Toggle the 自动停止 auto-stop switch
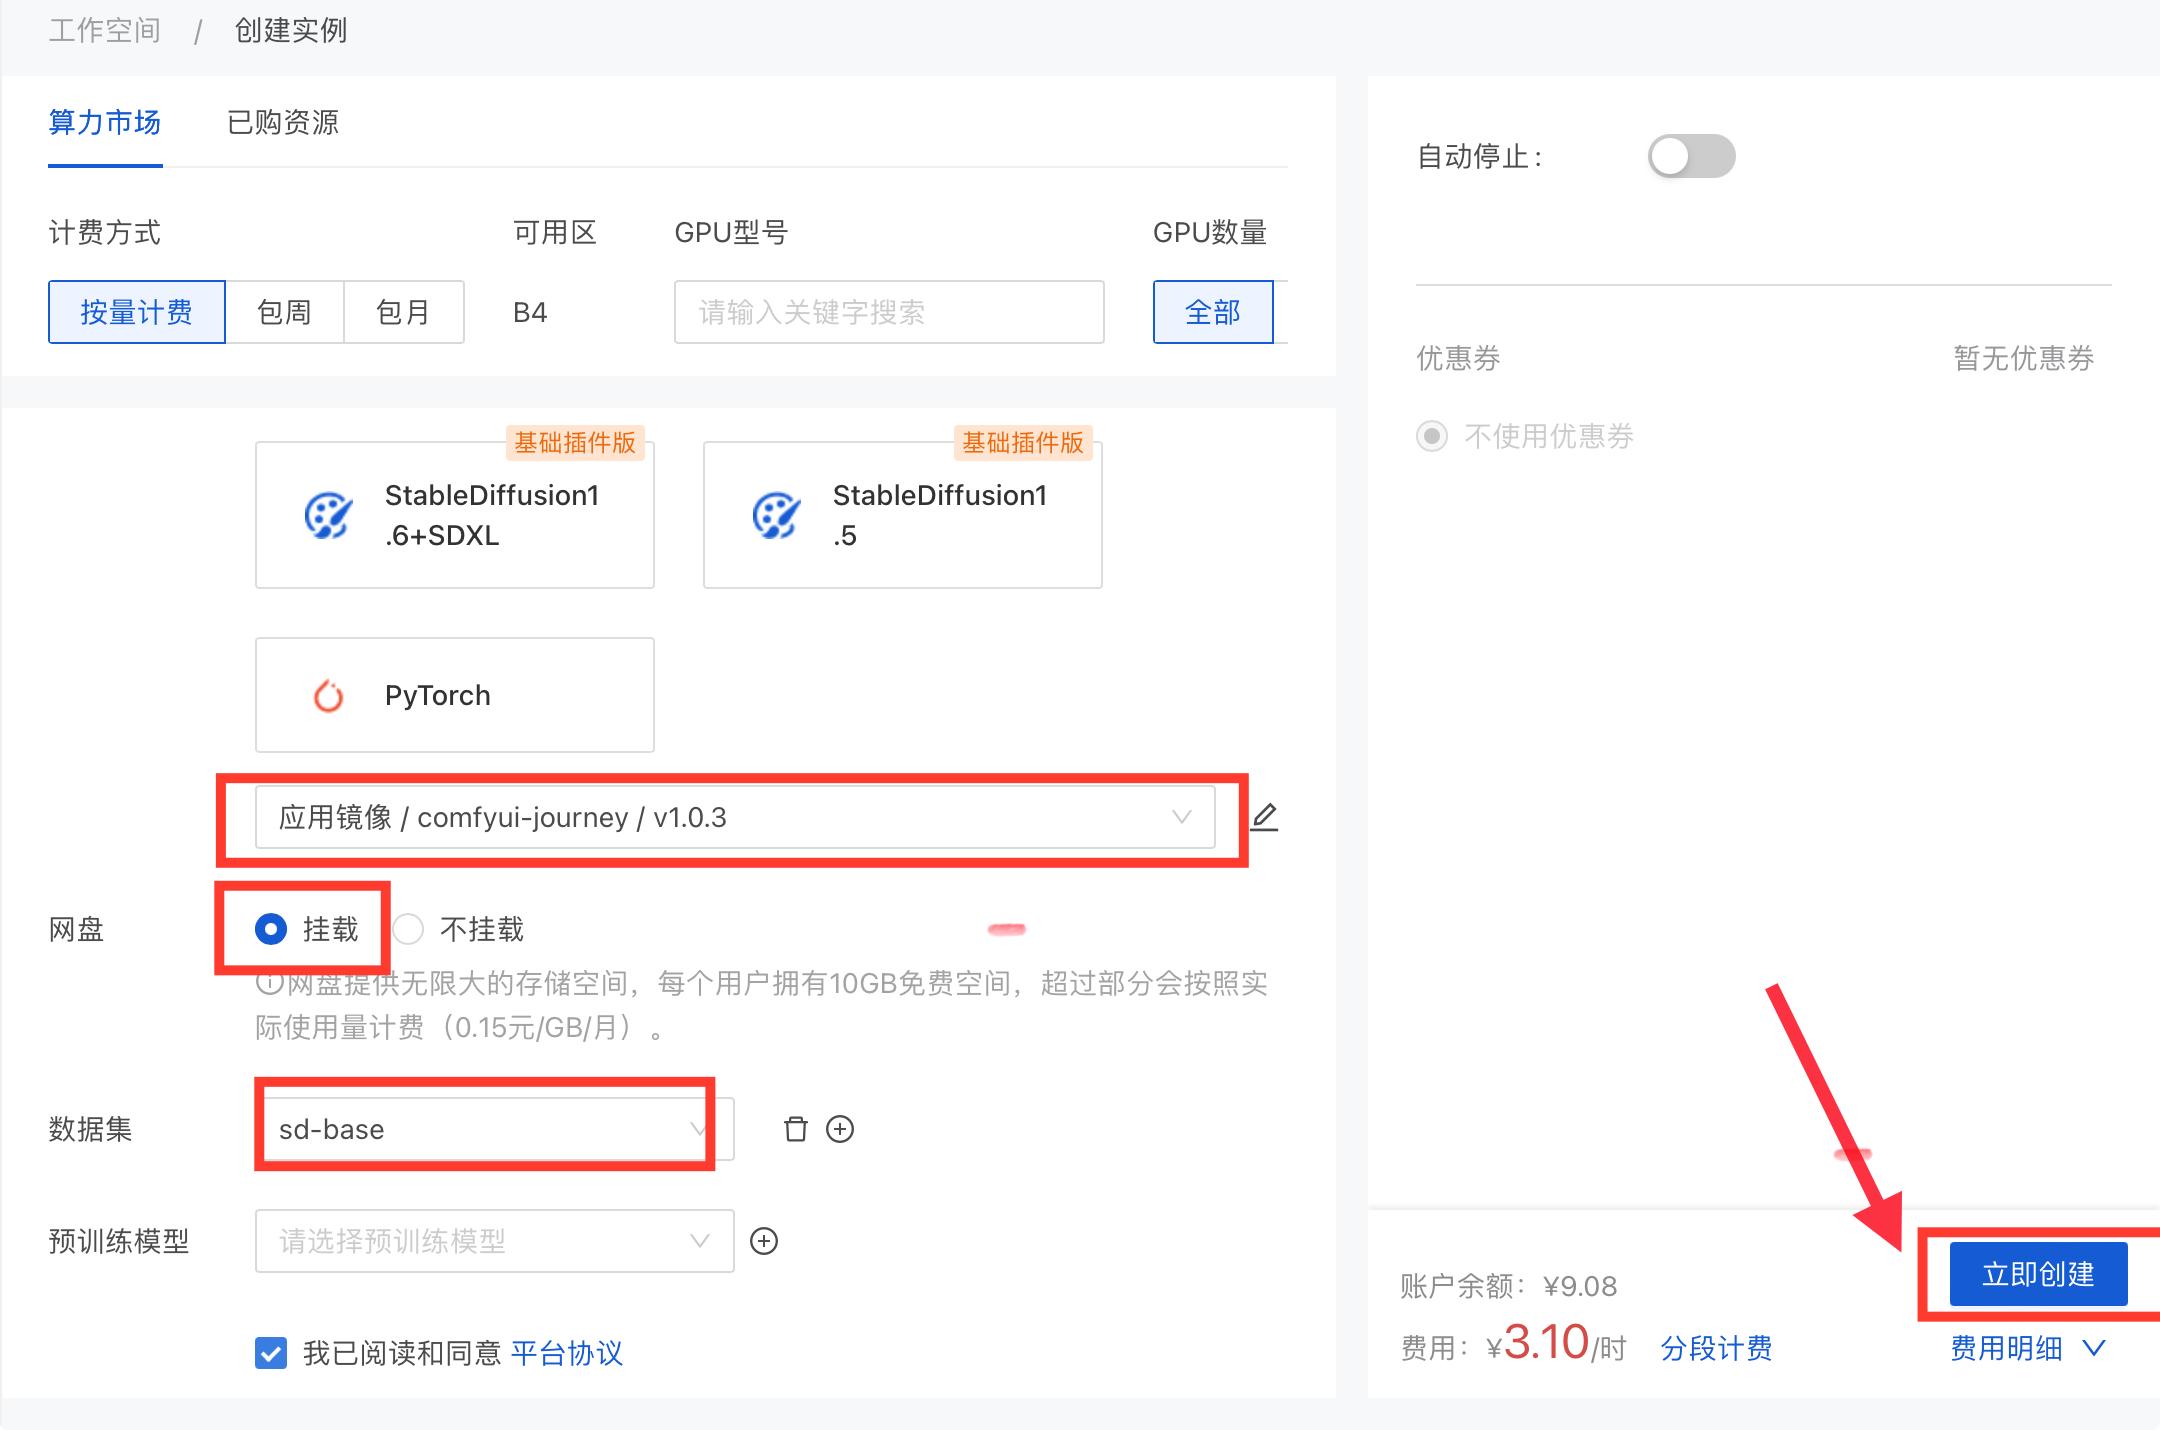Screen dimensions: 2160x1430 point(1691,156)
